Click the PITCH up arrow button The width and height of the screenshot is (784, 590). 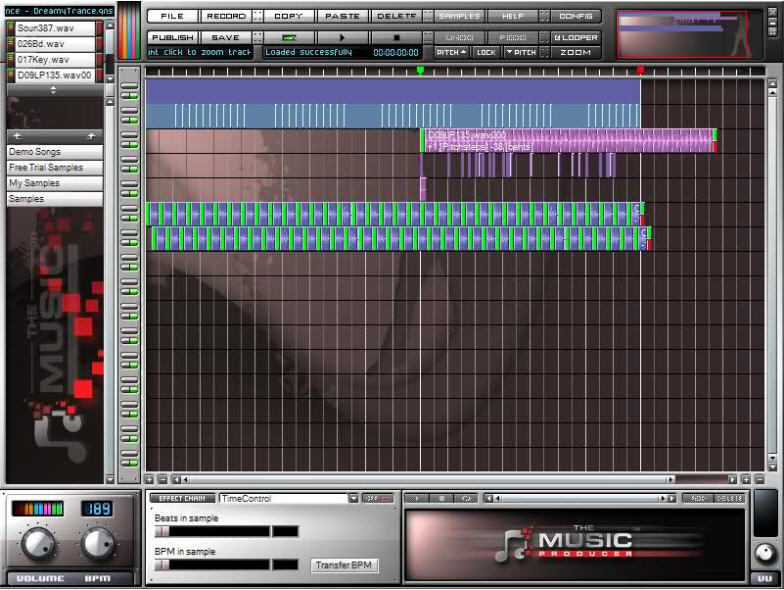tap(451, 52)
